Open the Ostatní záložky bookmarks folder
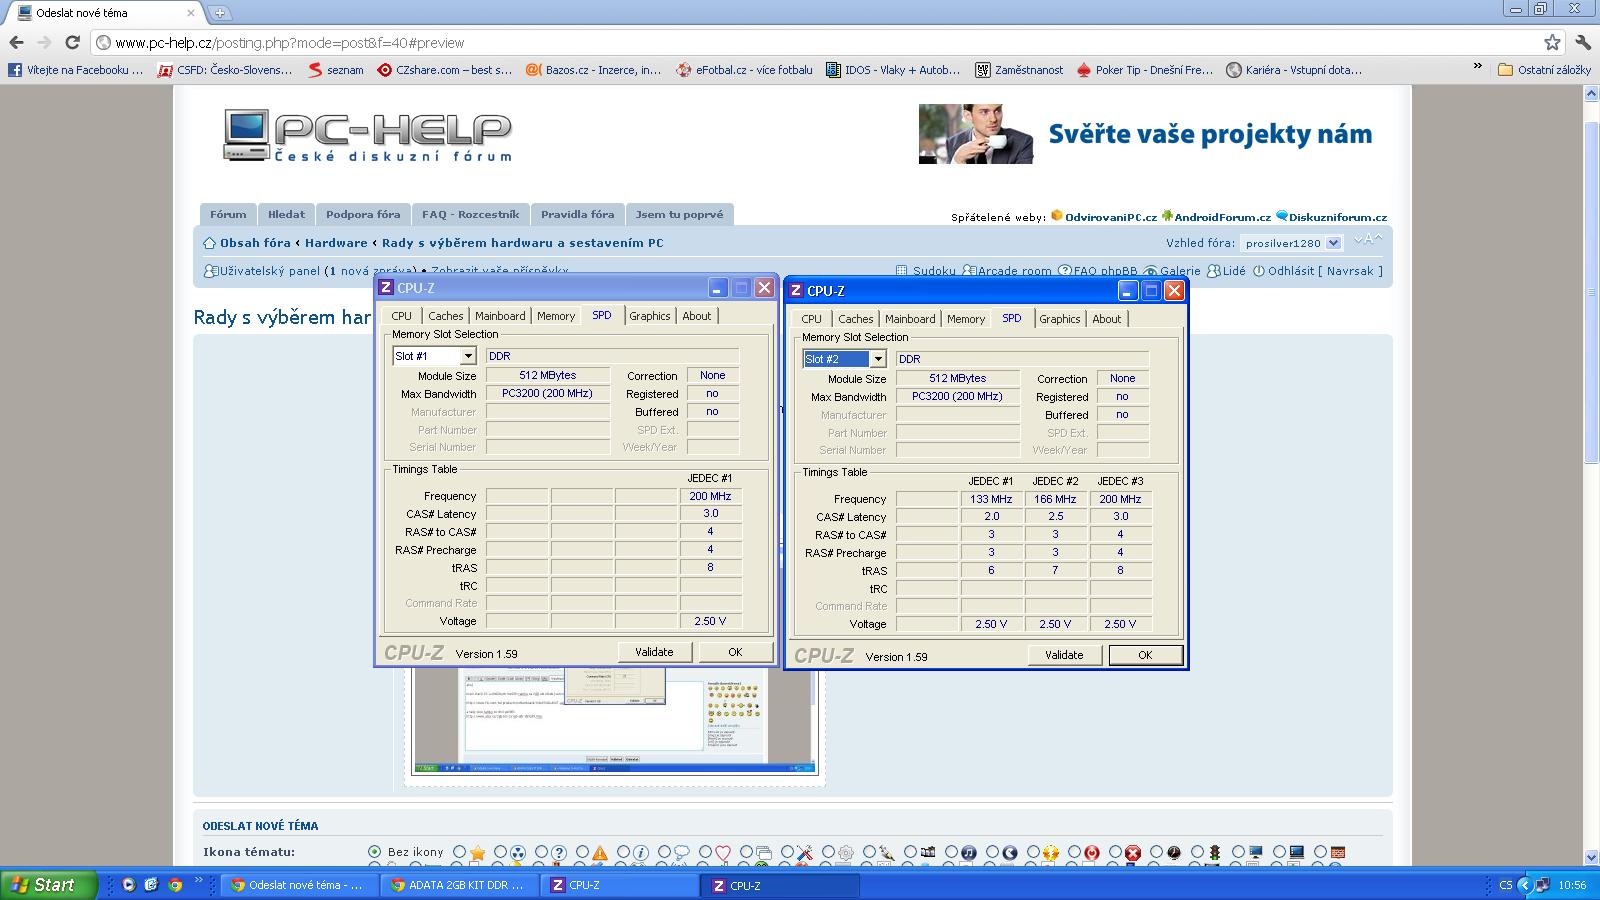Viewport: 1600px width, 900px height. tap(1544, 70)
